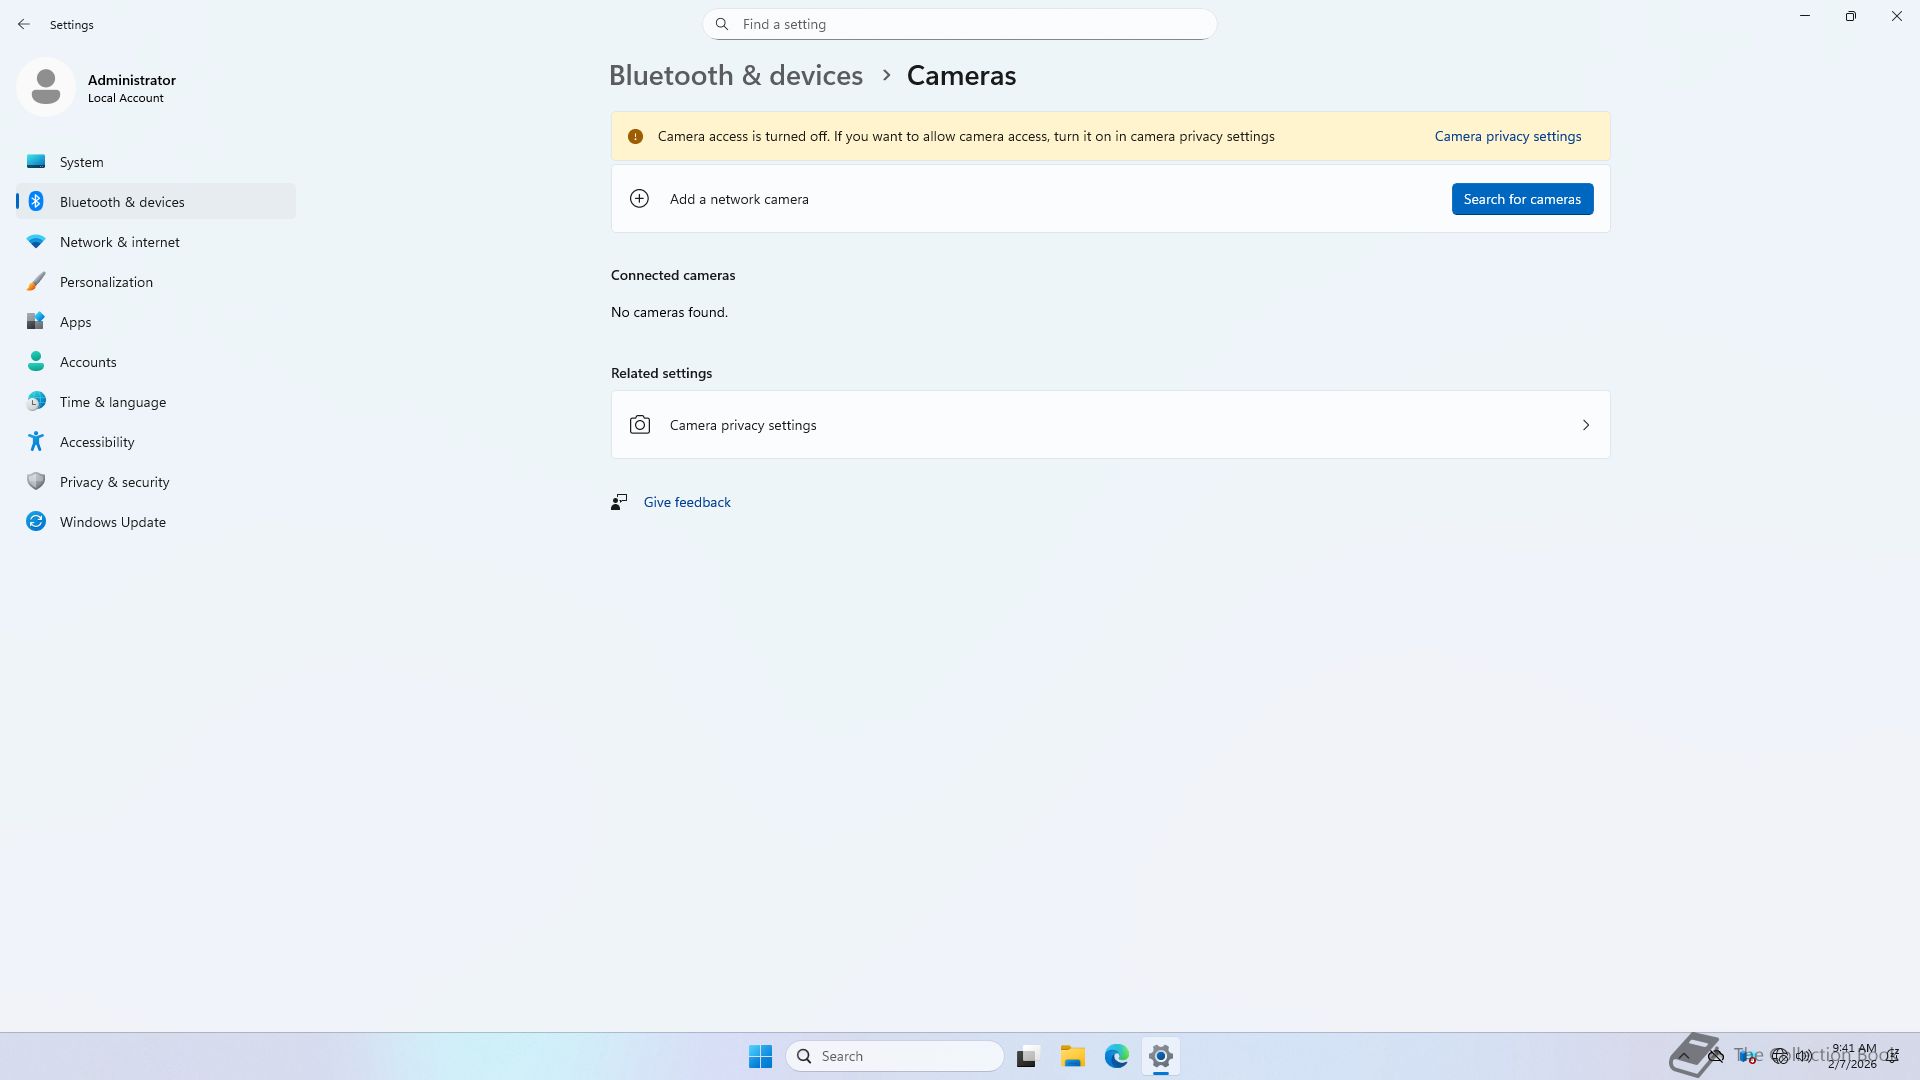The height and width of the screenshot is (1080, 1920).
Task: Go back to the Bluetooth & devices breadcrumb
Action: [x=735, y=76]
